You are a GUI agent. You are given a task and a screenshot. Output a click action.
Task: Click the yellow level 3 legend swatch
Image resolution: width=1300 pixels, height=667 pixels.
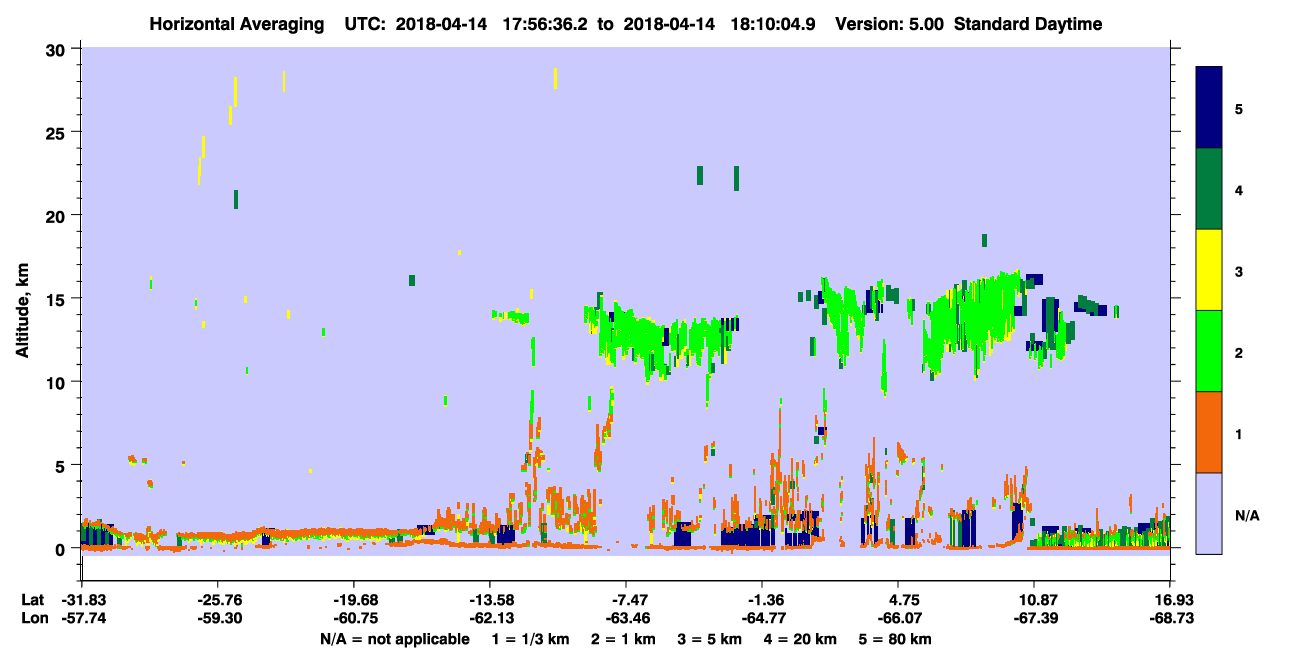tap(1209, 270)
